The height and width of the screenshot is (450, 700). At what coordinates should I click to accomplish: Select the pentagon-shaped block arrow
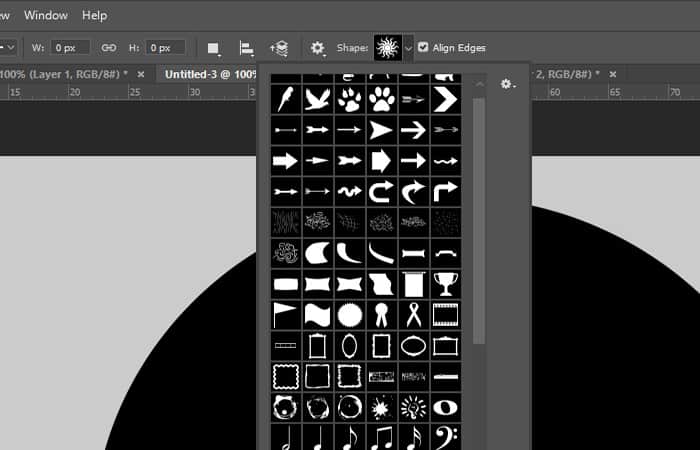pyautogui.click(x=381, y=161)
